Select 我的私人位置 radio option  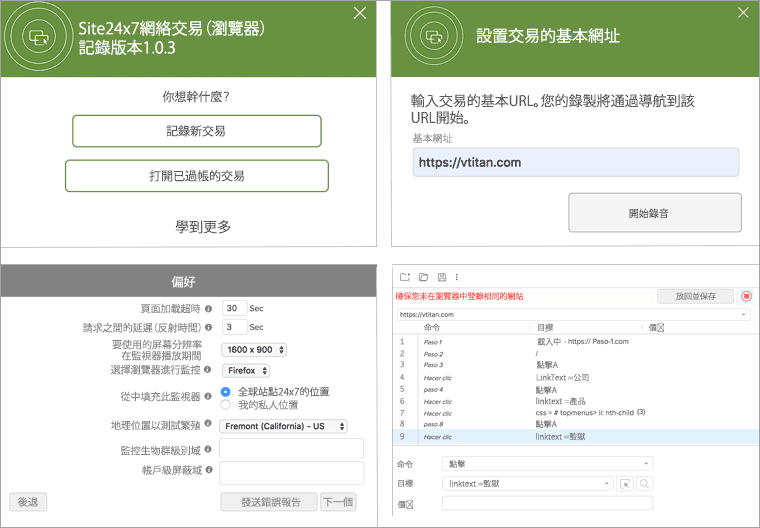[x=225, y=404]
